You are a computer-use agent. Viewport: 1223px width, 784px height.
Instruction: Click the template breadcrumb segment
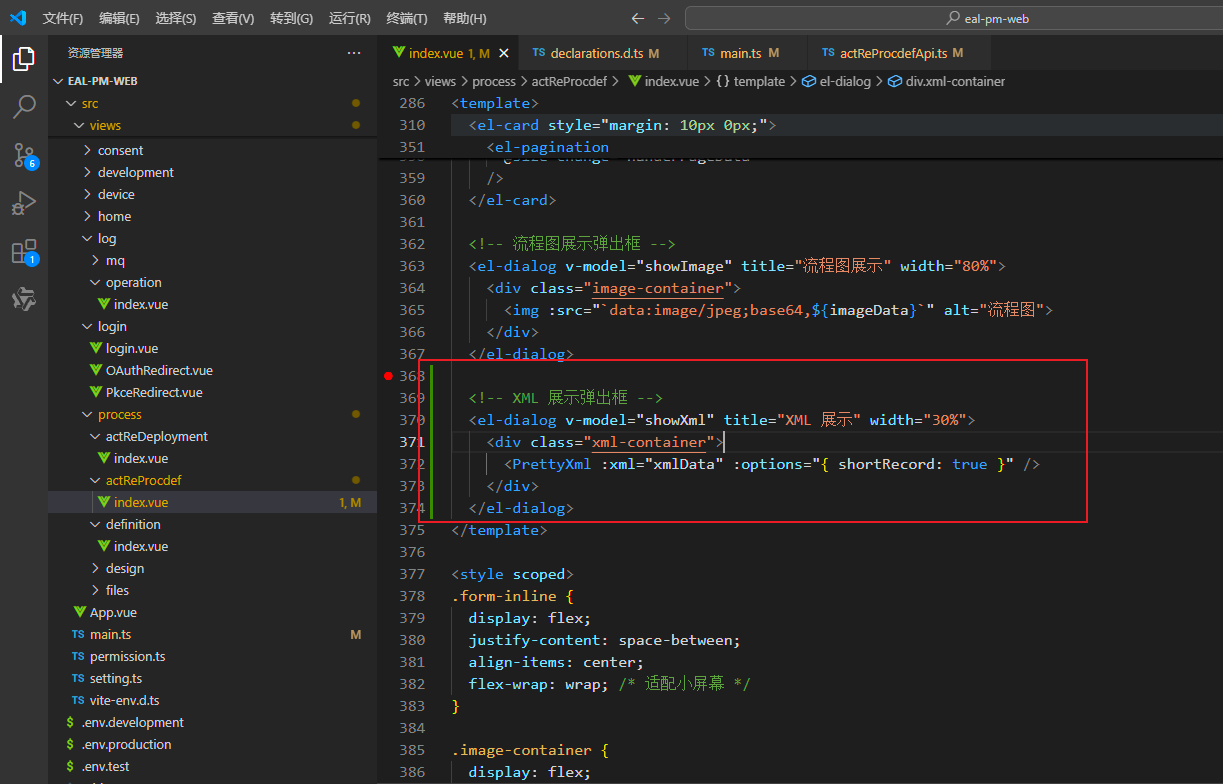pos(750,81)
